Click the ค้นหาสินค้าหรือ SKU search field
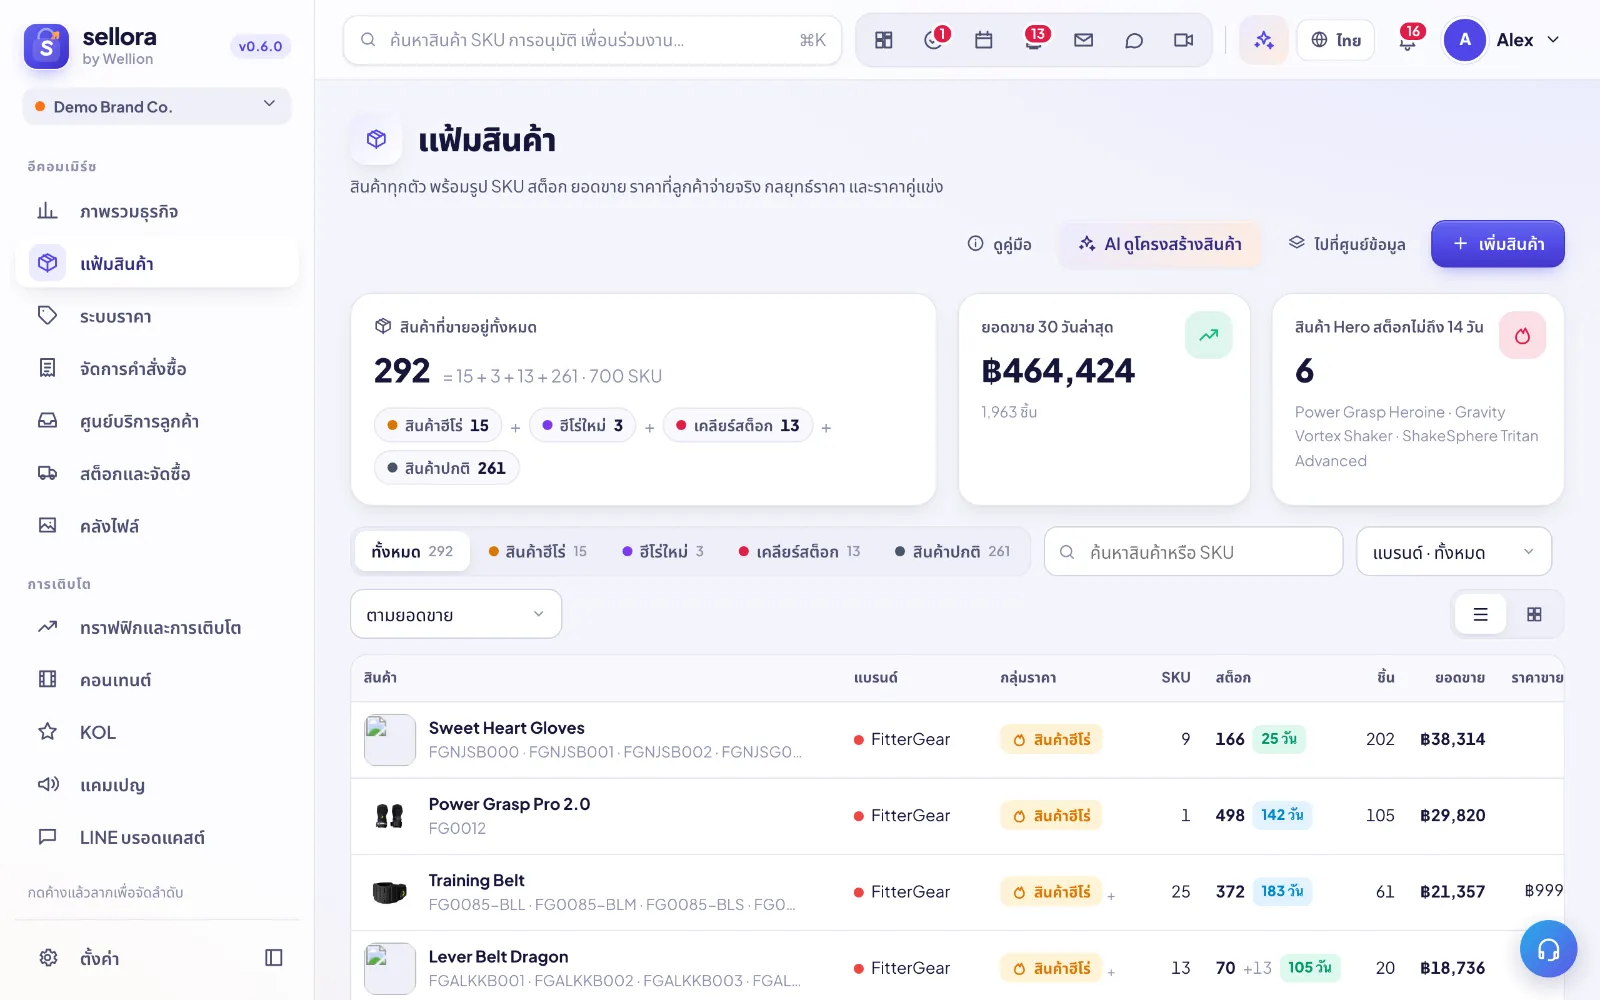1600x1000 pixels. (x=1193, y=552)
